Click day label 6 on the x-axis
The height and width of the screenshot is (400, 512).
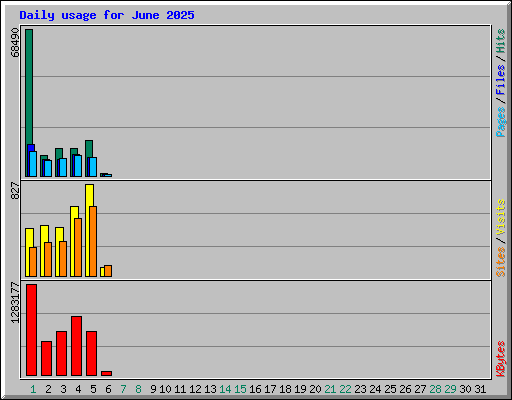(108, 389)
